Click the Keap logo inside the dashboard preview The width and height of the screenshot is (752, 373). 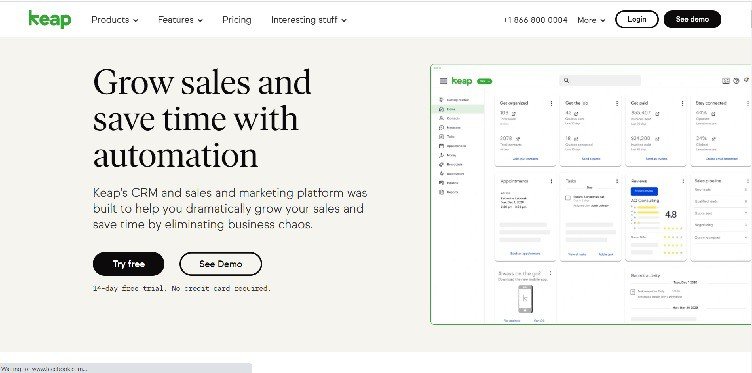462,81
